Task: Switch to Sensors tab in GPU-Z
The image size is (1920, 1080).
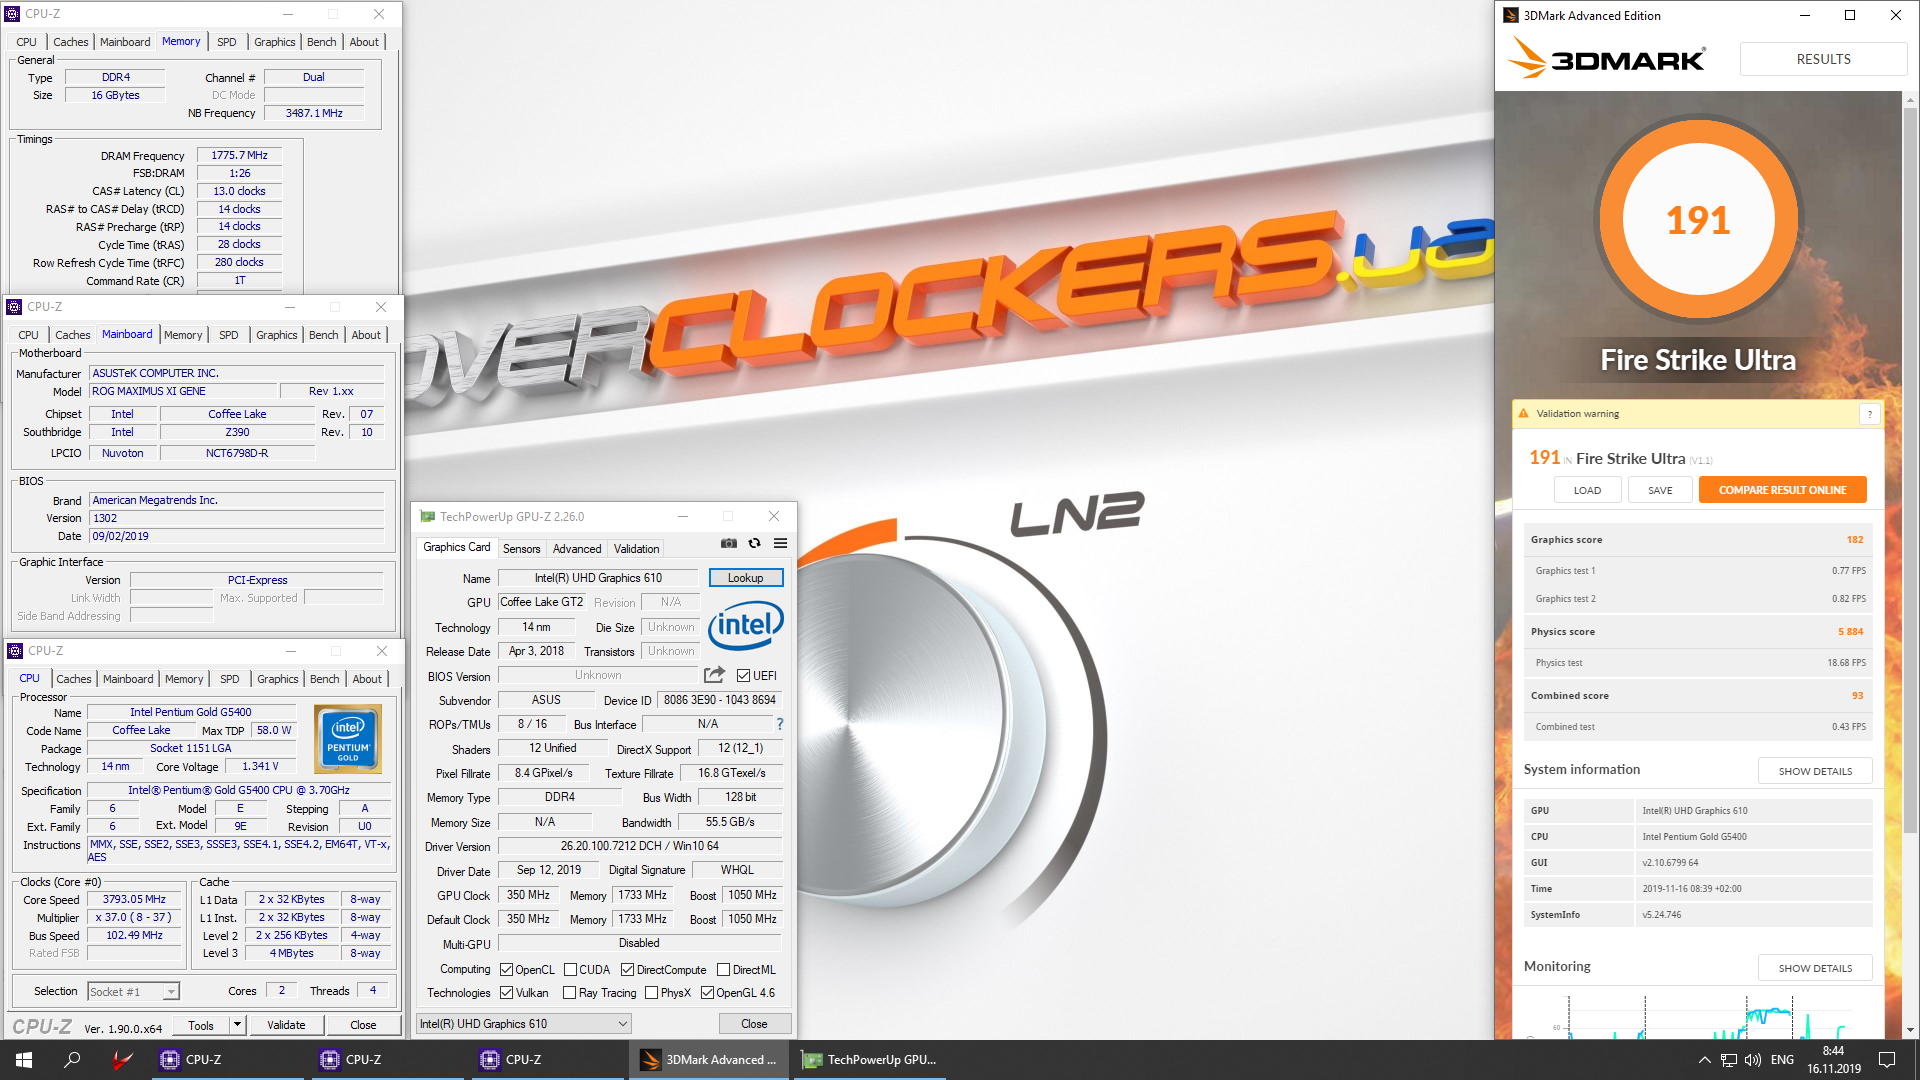Action: point(521,549)
